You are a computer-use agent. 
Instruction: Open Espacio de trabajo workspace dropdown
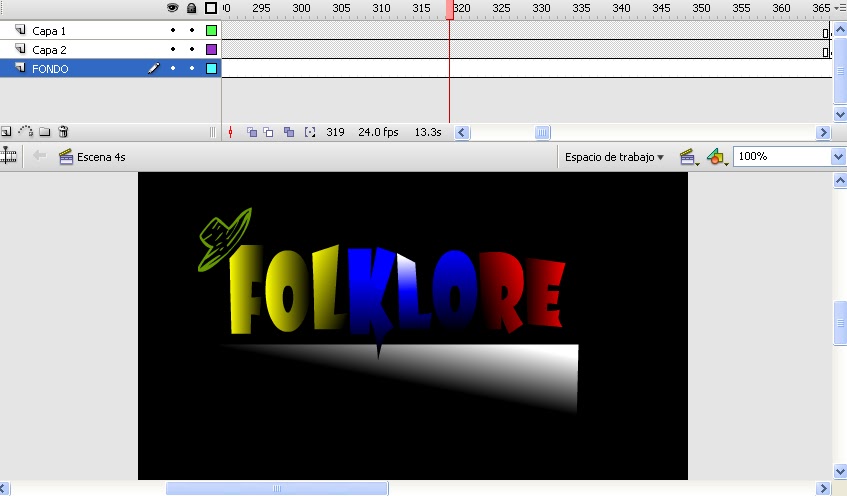click(614, 157)
